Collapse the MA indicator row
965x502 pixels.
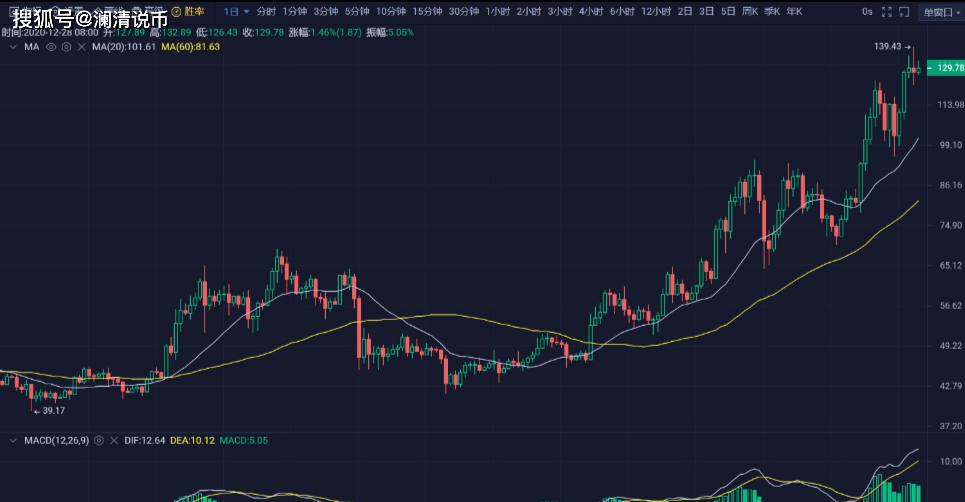tap(12, 47)
